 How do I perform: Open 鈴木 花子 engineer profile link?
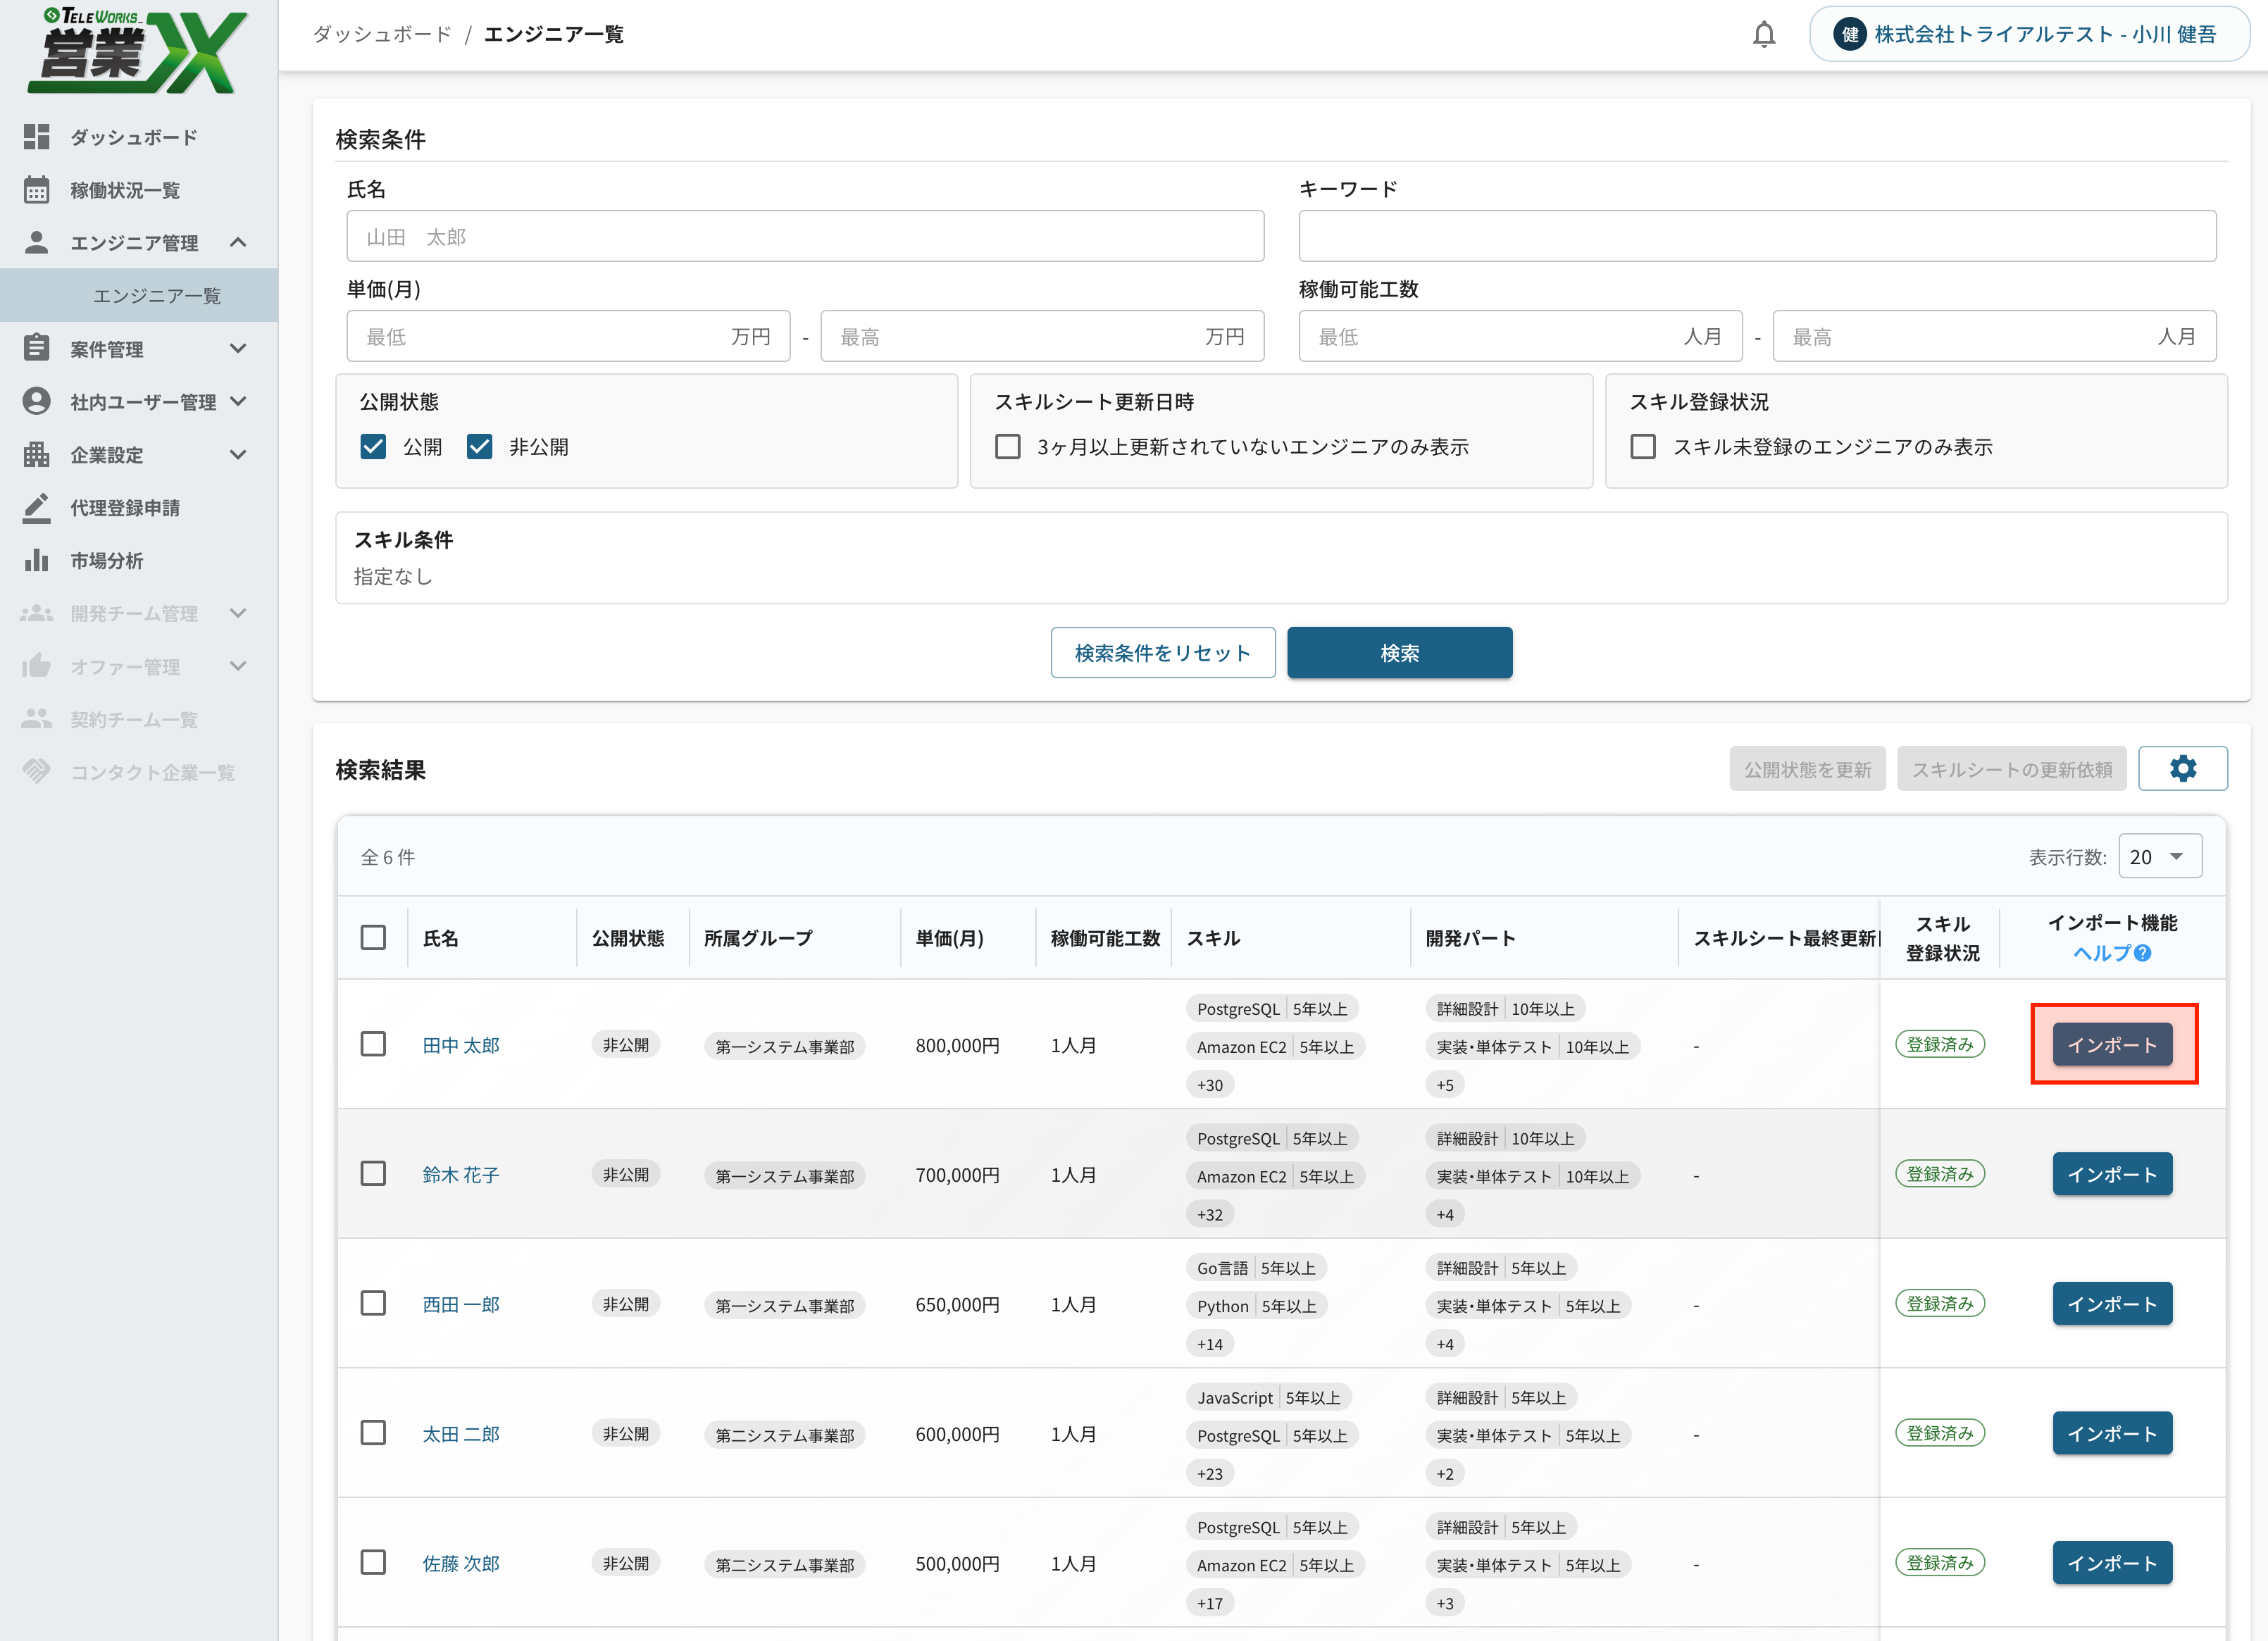click(x=460, y=1174)
